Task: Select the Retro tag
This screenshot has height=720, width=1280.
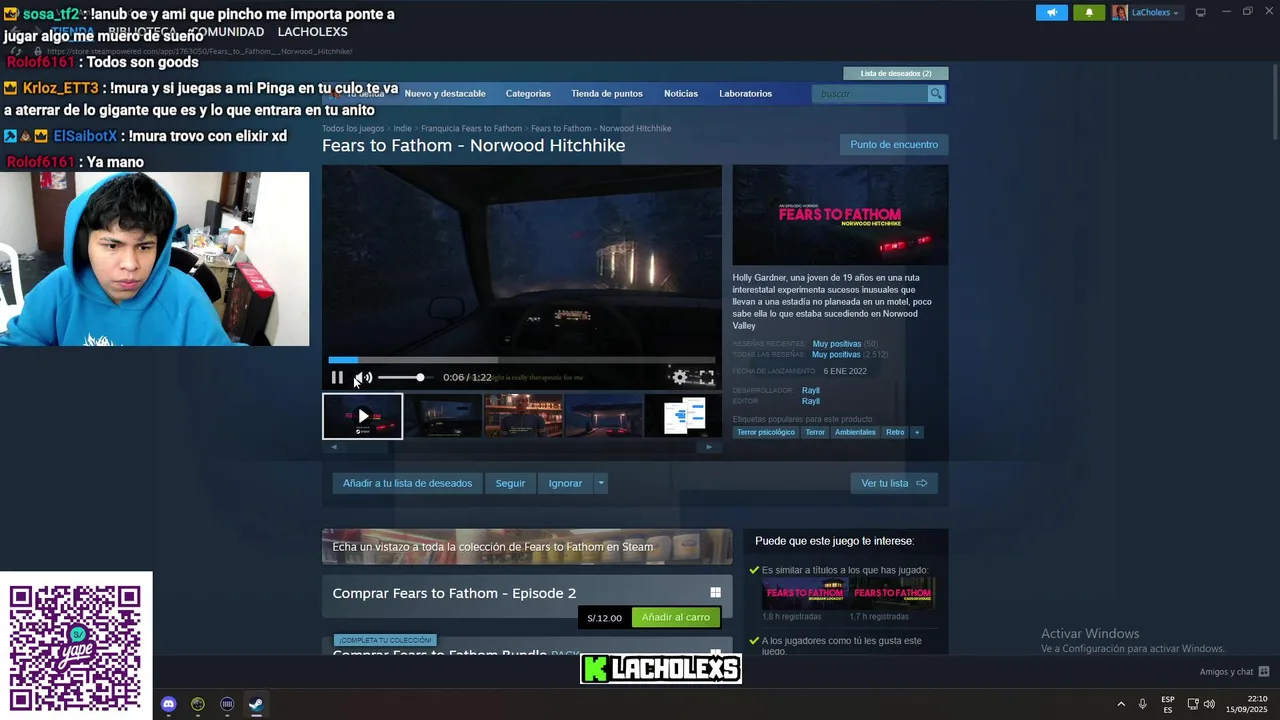Action: point(895,432)
